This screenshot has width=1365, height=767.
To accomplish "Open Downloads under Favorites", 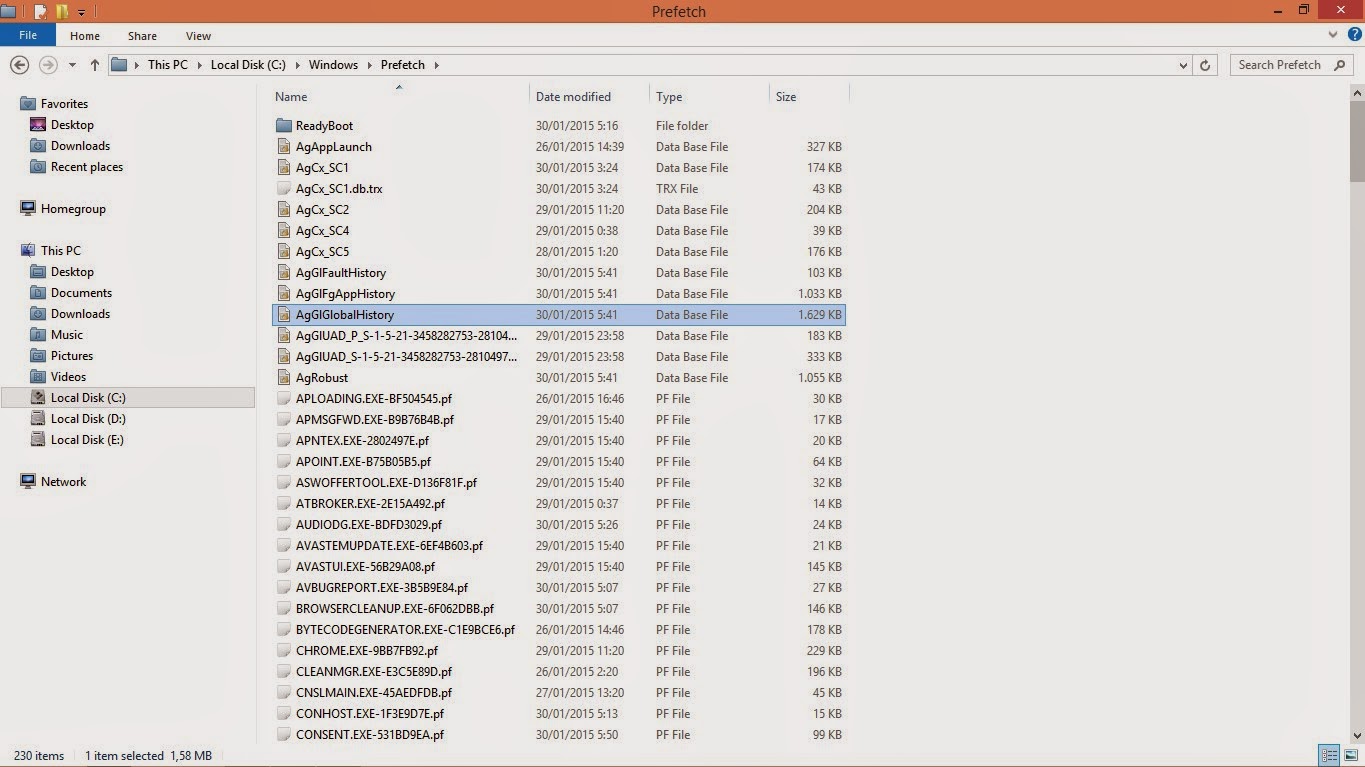I will click(80, 146).
